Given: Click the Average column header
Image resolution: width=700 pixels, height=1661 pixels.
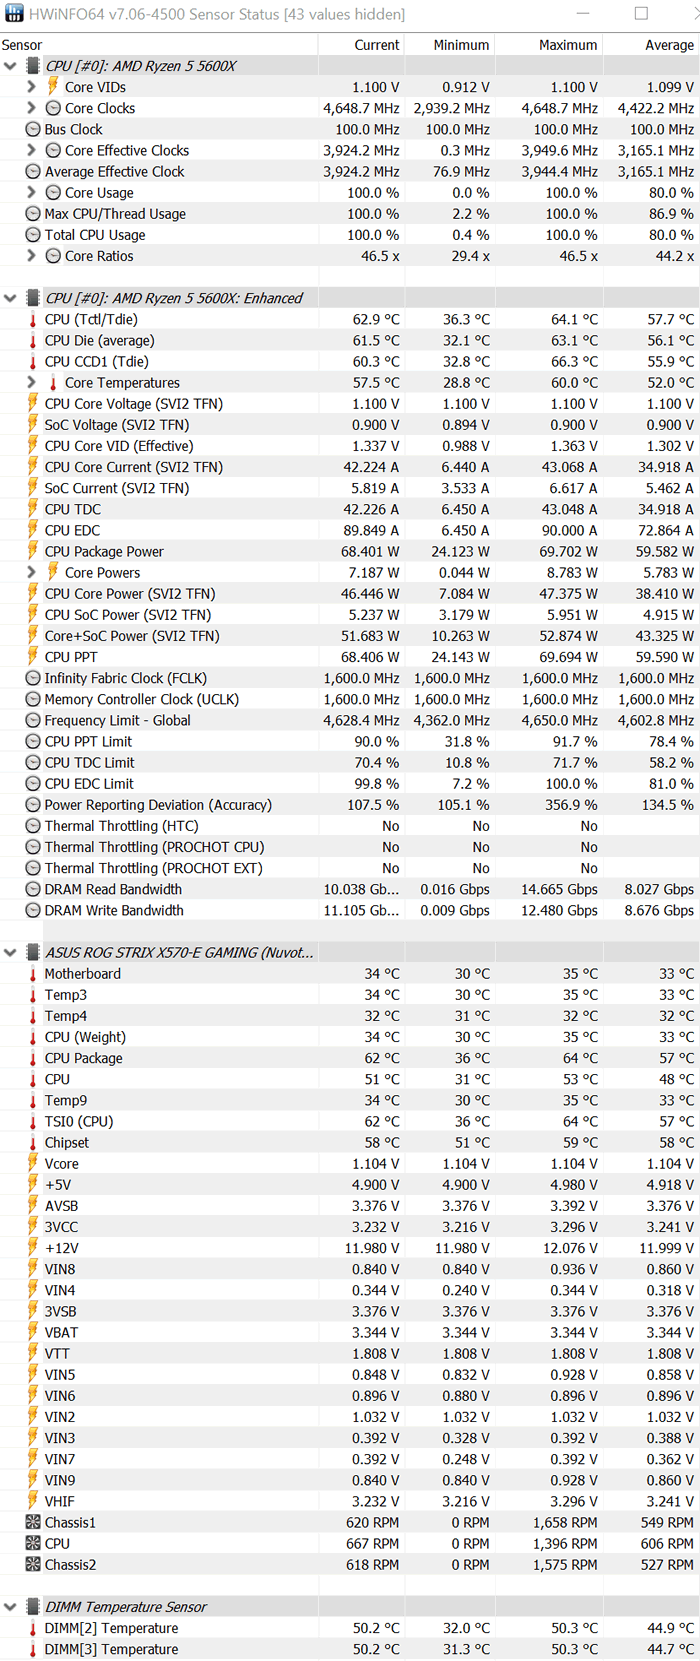Looking at the screenshot, I should point(668,45).
